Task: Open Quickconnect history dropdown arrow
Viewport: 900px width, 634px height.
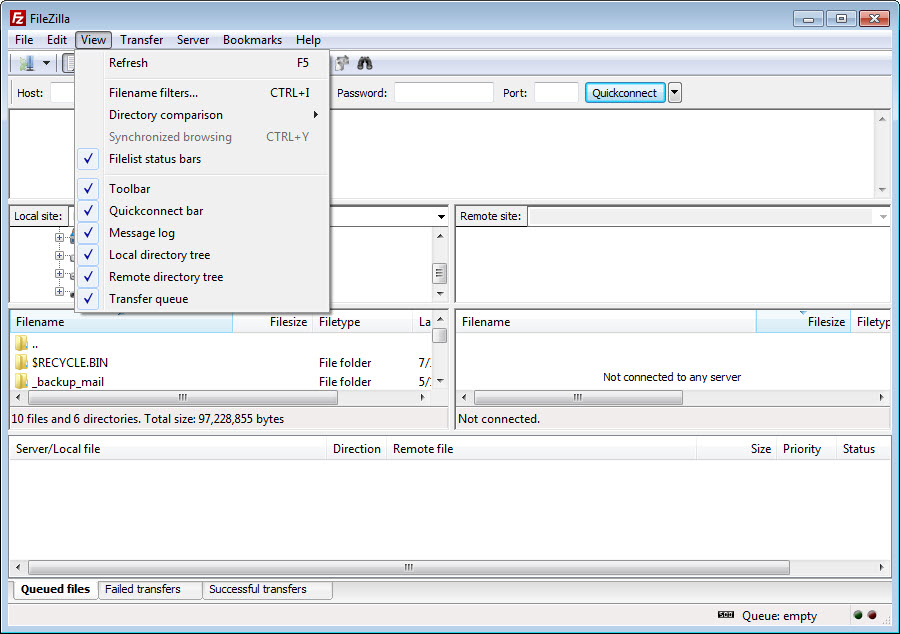Action: 675,92
